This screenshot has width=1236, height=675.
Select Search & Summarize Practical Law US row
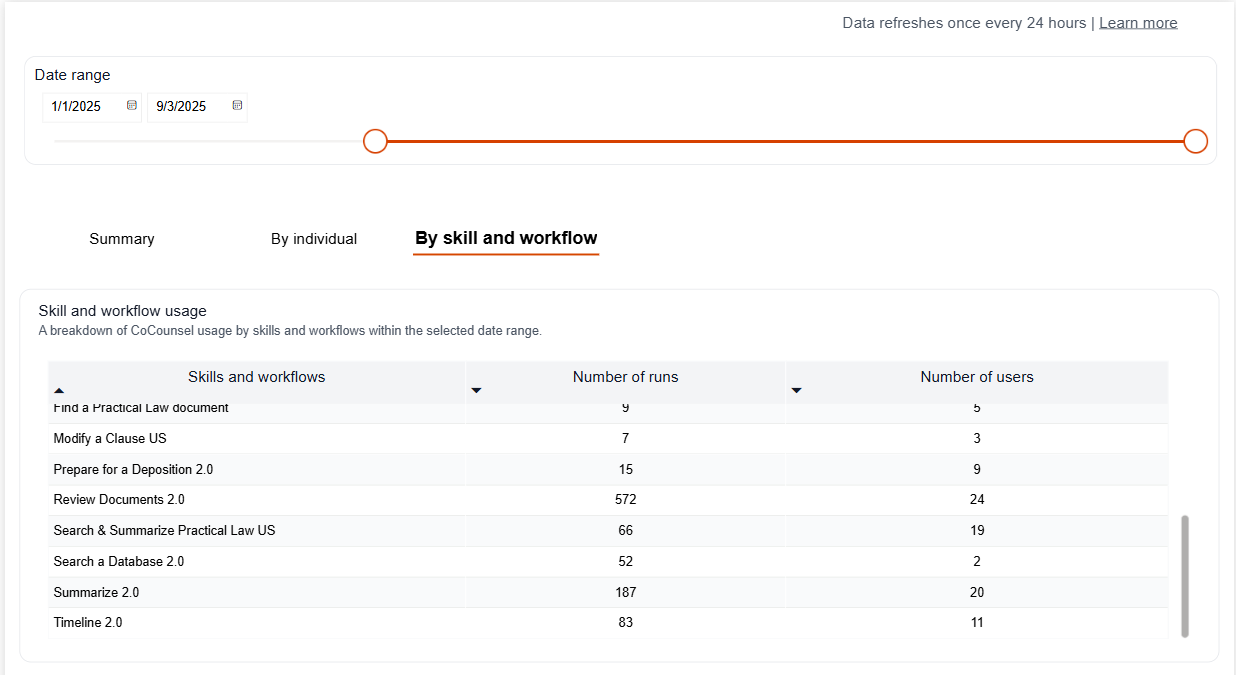pos(164,531)
